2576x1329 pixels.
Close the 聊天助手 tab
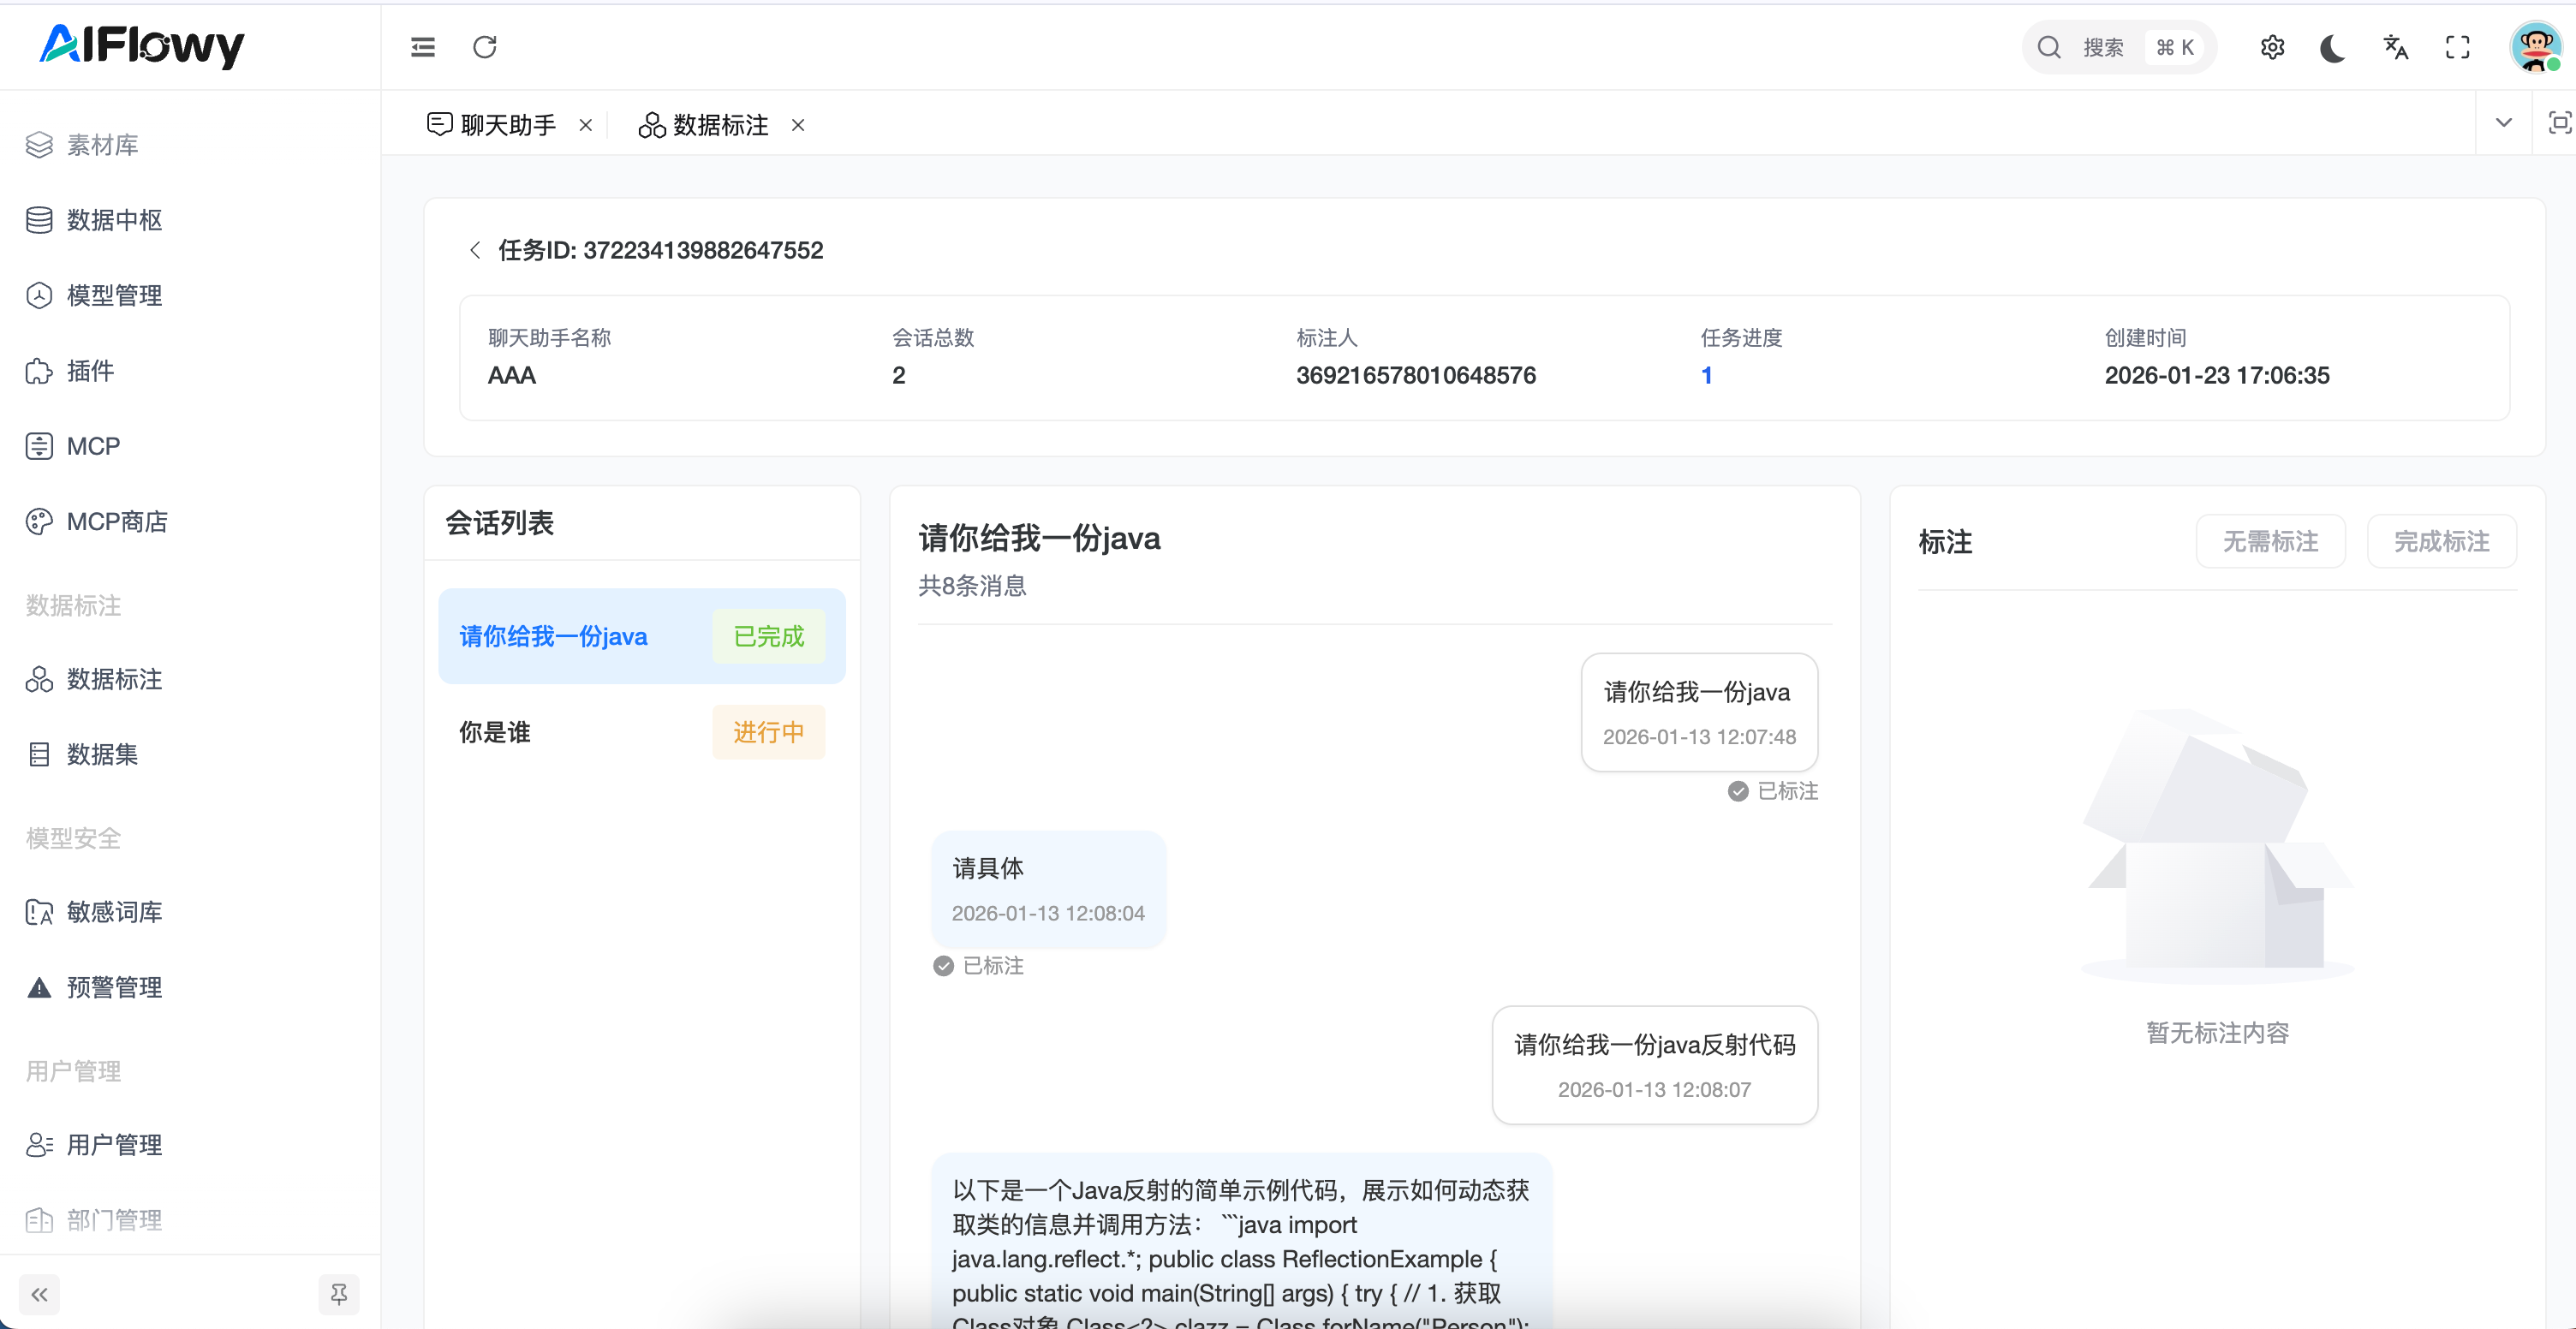click(586, 125)
